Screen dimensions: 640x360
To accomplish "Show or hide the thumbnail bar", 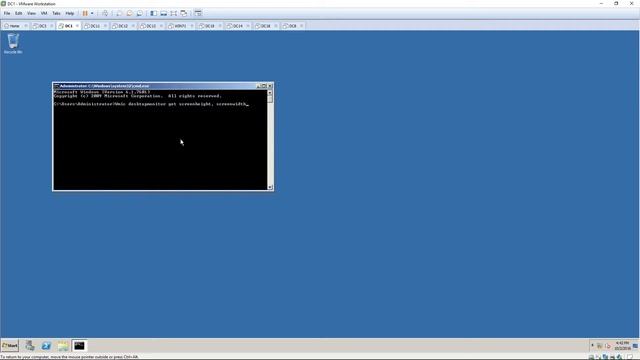I will tap(164, 13).
